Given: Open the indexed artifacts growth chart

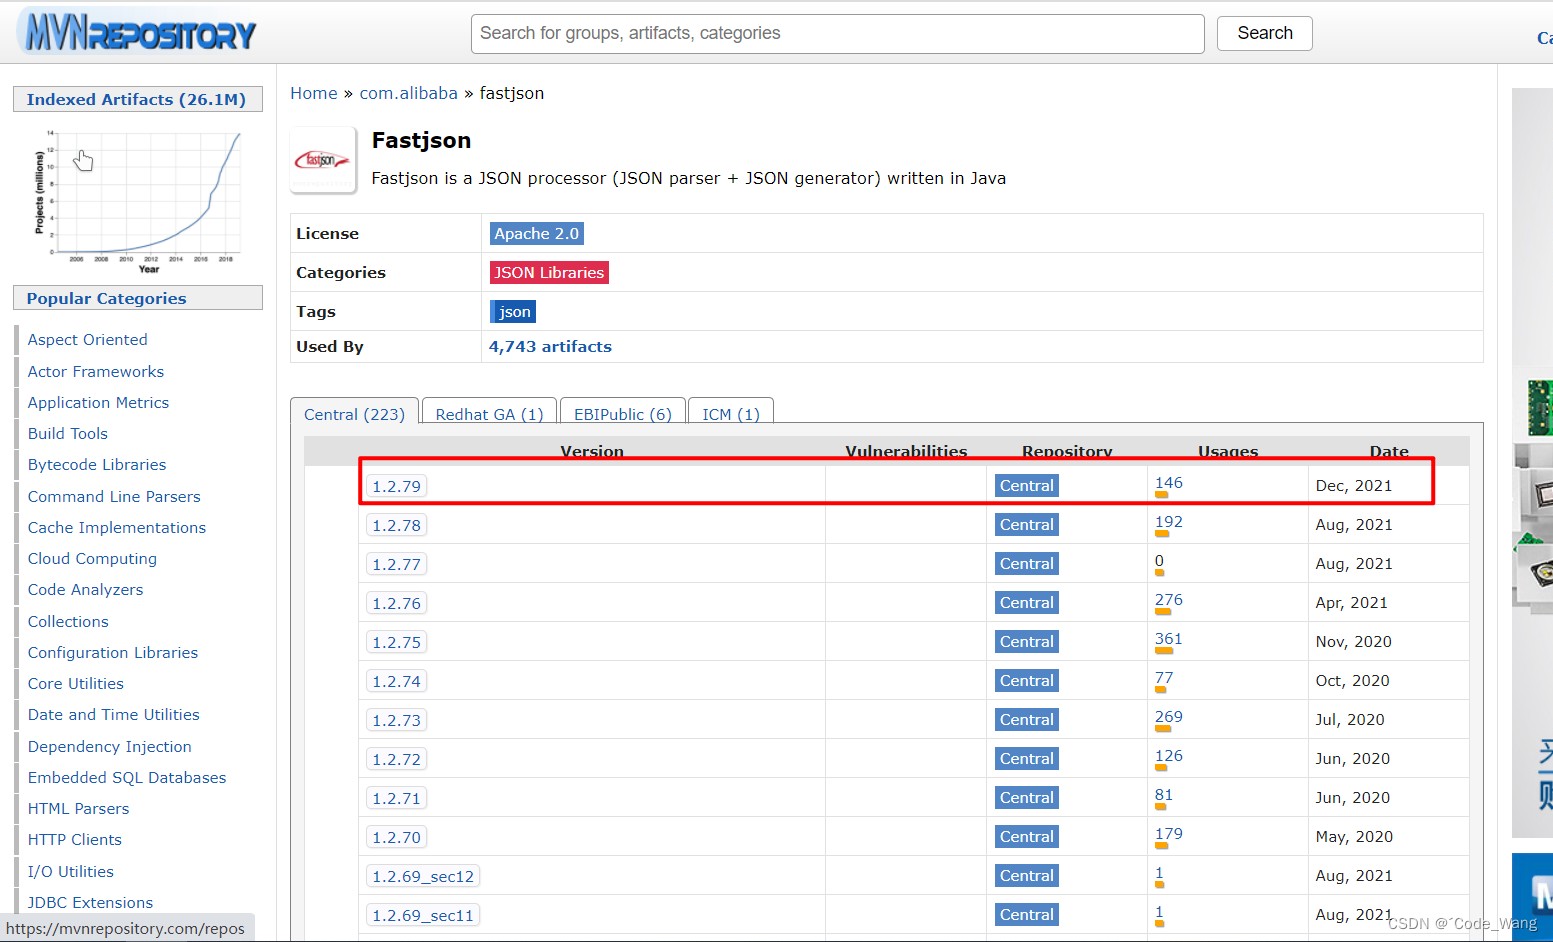Looking at the screenshot, I should click(139, 200).
